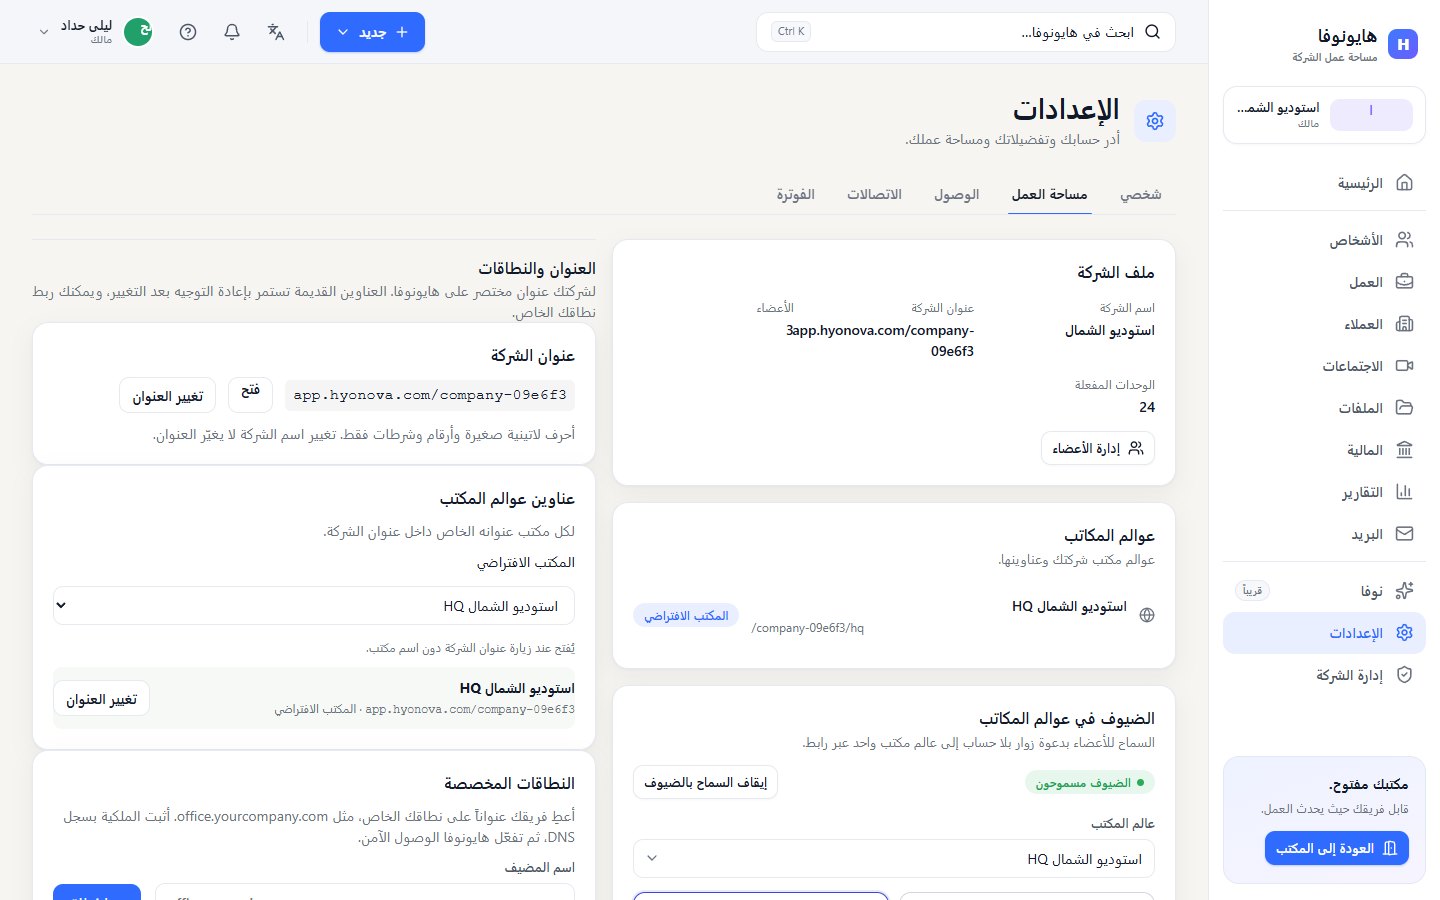Click the التقارير chart icon
Image resolution: width=1440 pixels, height=900 pixels.
click(1404, 492)
